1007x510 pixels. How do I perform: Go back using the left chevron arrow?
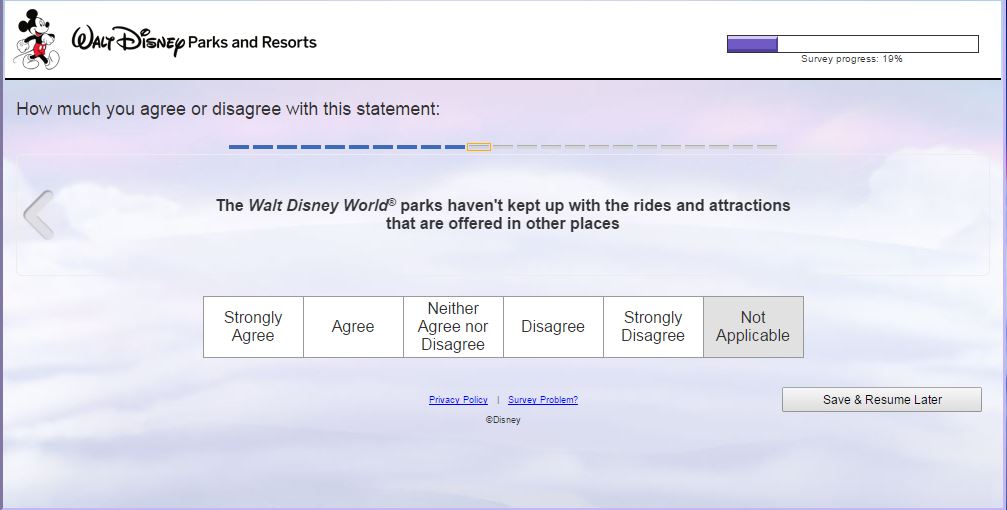click(x=38, y=214)
